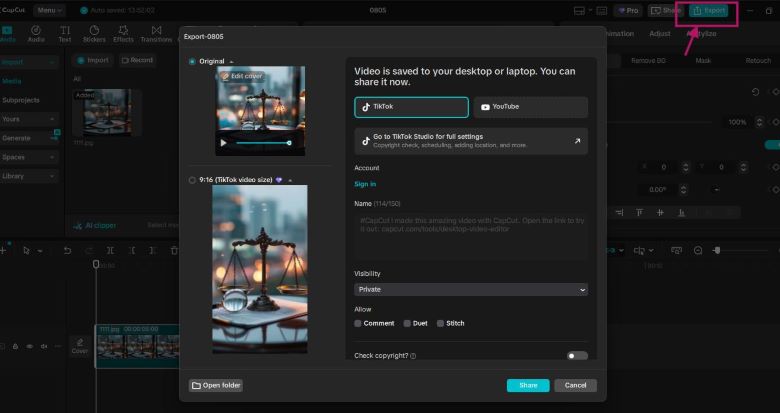
Task: Click the Delete trash icon in timeline
Action: click(174, 251)
